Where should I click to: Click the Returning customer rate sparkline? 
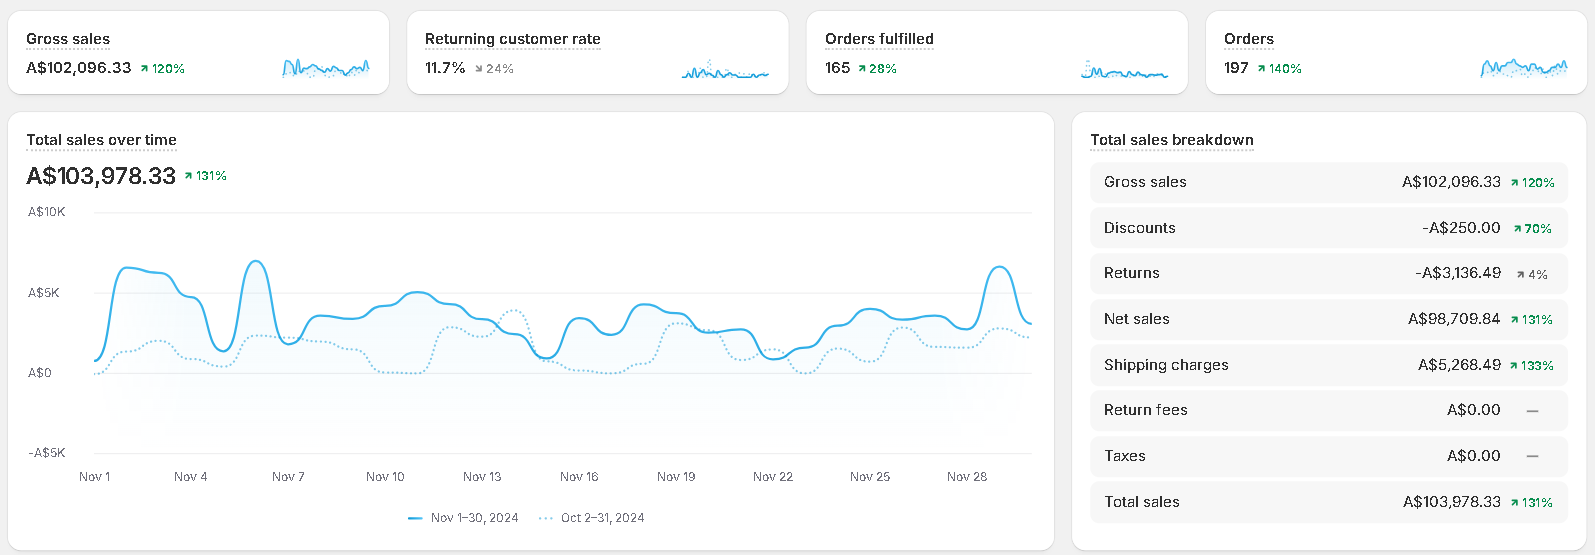pyautogui.click(x=725, y=69)
